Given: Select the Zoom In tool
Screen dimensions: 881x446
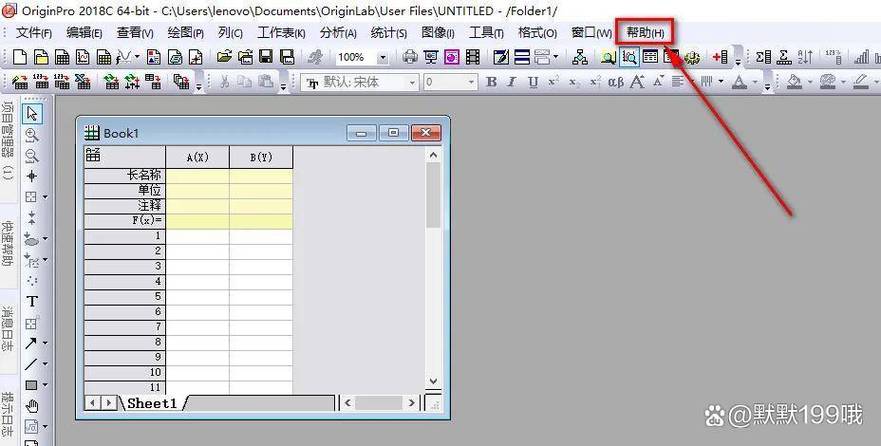Looking at the screenshot, I should click(x=32, y=135).
